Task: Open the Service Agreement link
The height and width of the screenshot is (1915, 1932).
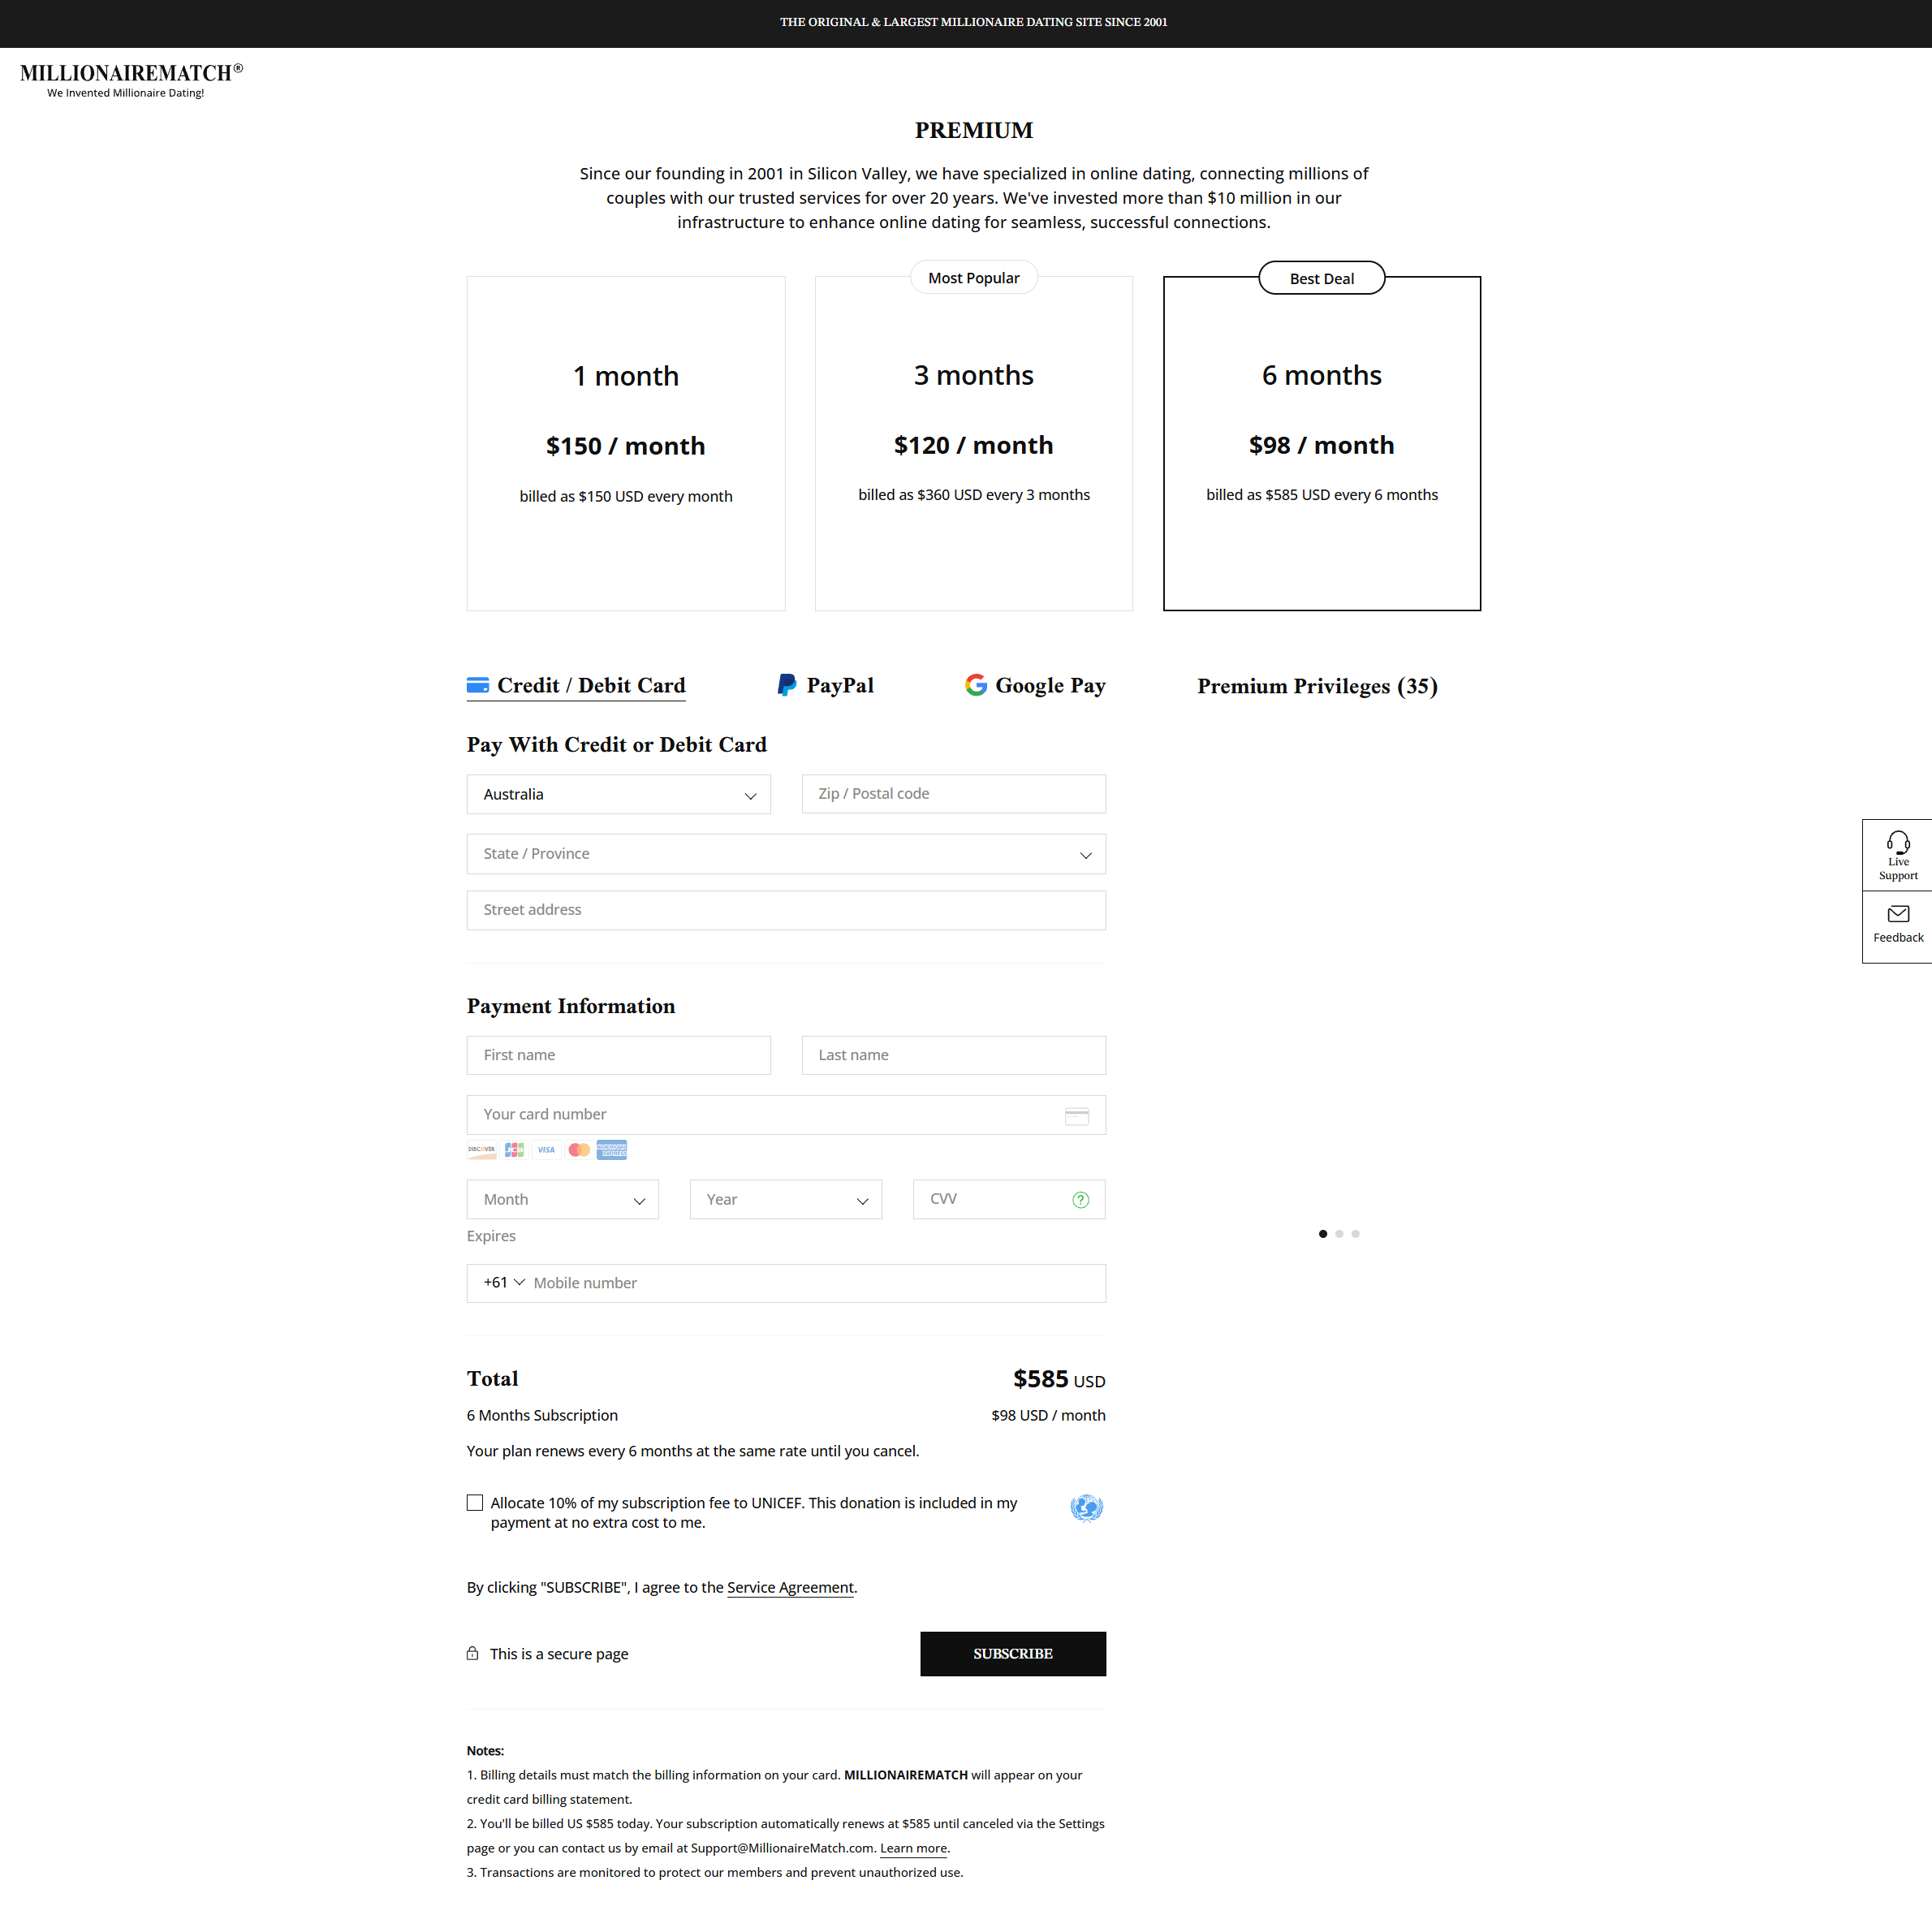Action: point(790,1587)
